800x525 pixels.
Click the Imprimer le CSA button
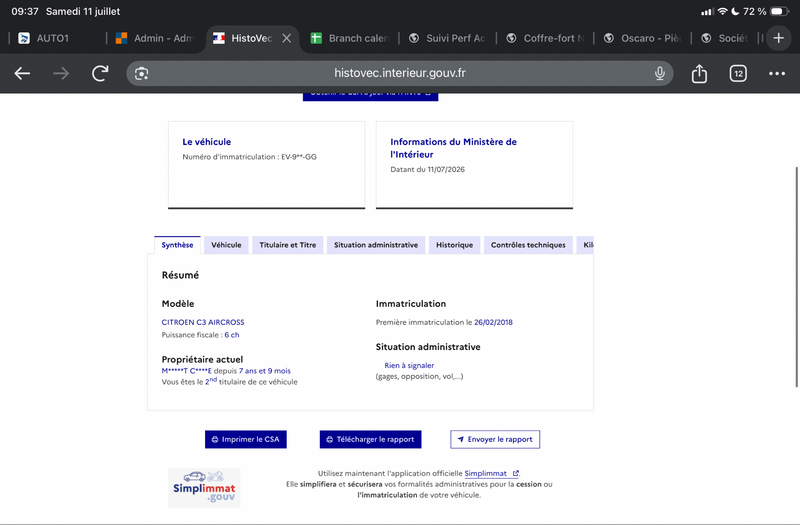(x=245, y=439)
